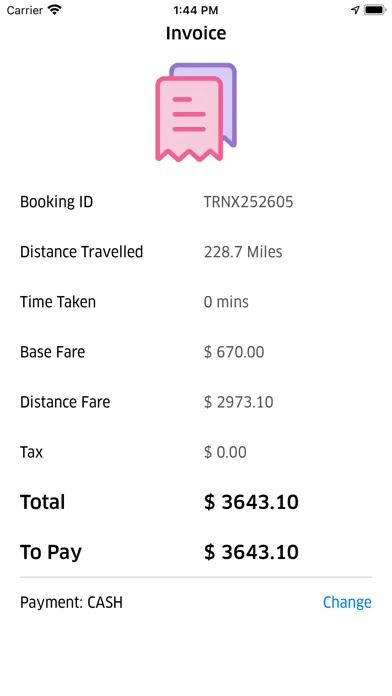392x696 pixels.
Task: Tap the To Pay amount value
Action: [251, 552]
